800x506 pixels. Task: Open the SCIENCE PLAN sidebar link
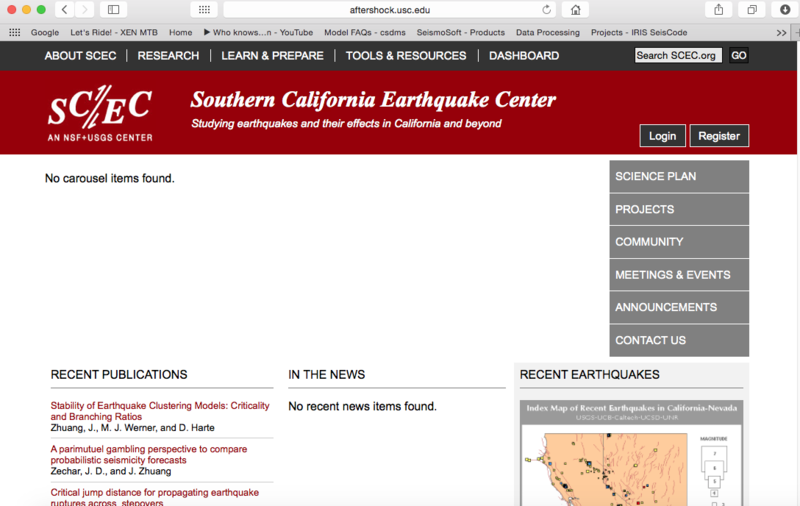tap(679, 176)
